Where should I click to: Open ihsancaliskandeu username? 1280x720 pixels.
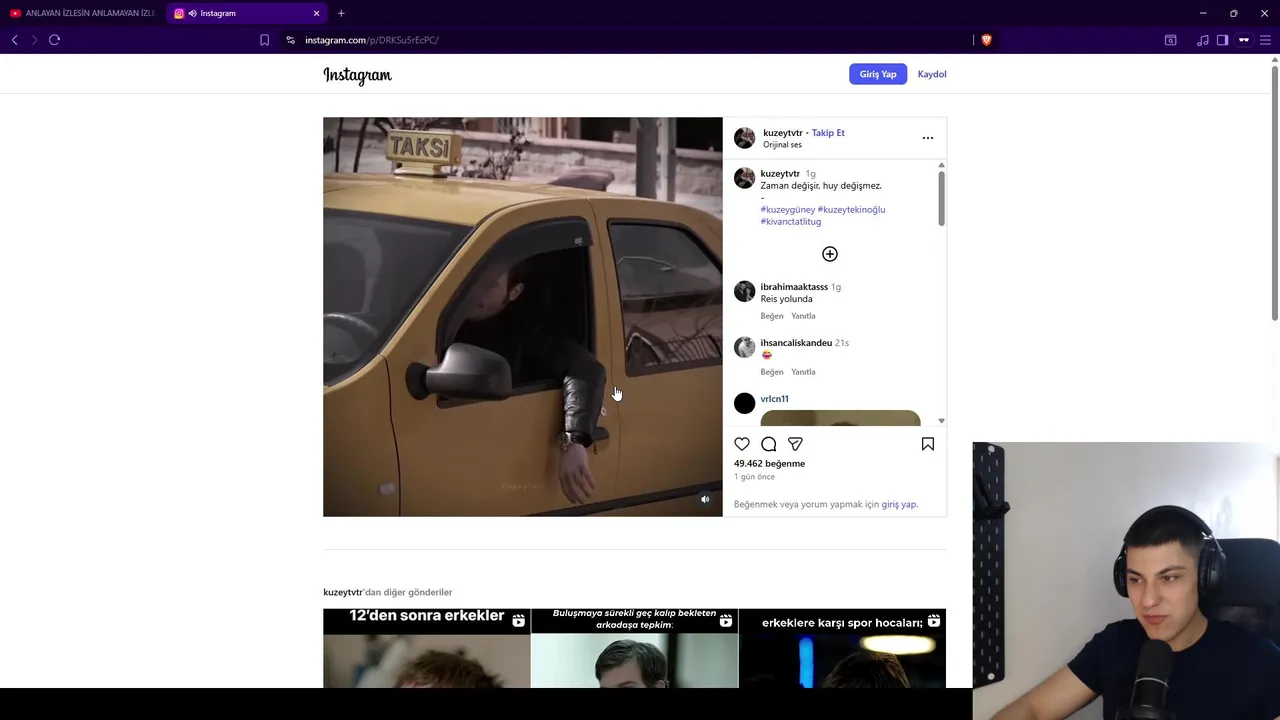[x=796, y=343]
